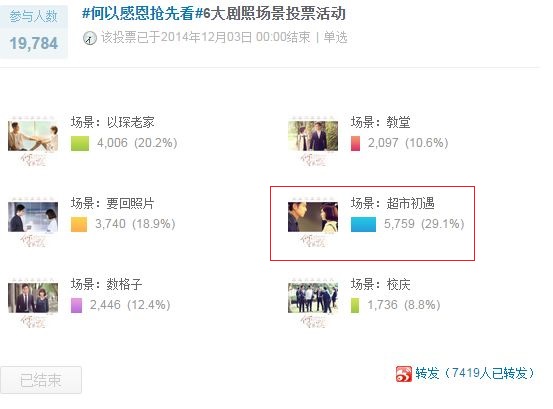The image size is (553, 409).
Task: Click the greyed 已结束 button
Action: coord(41,380)
